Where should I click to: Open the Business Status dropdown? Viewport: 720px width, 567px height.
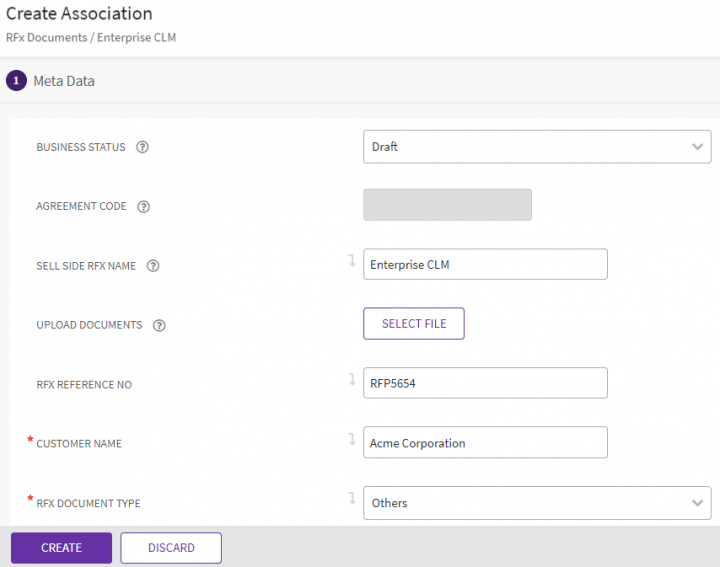pyautogui.click(x=537, y=147)
